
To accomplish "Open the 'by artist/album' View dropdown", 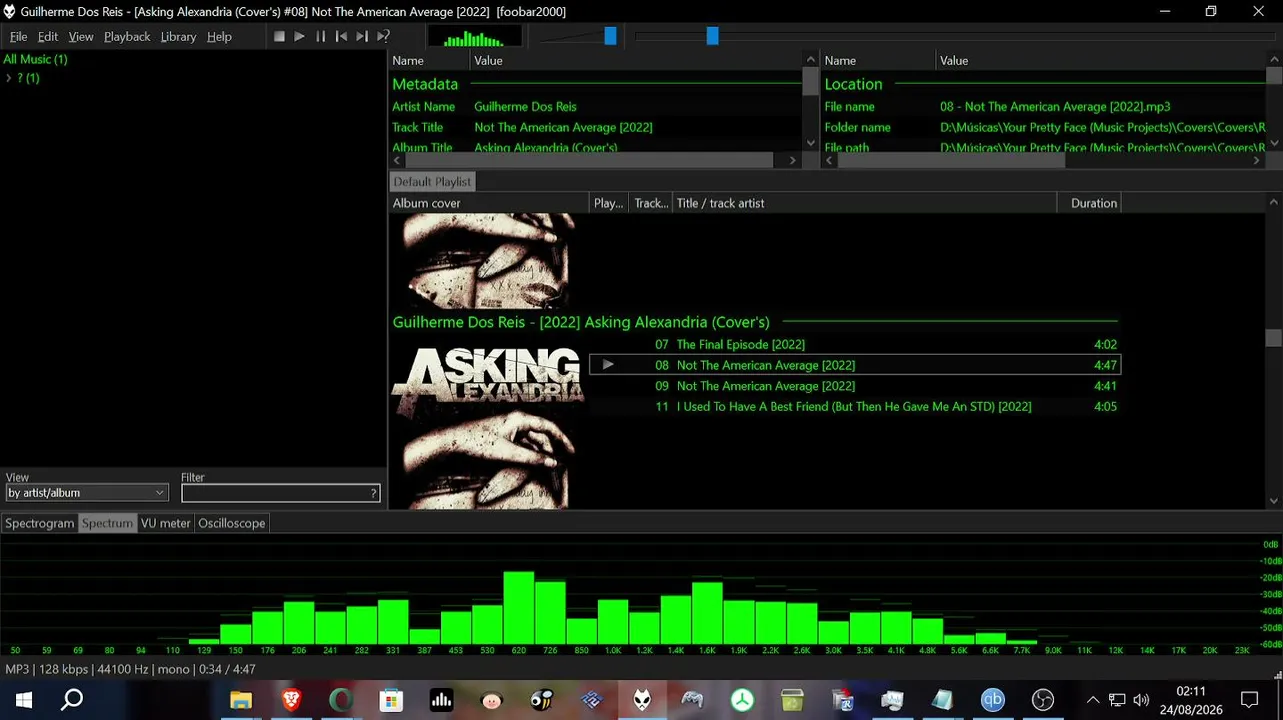I will point(87,493).
